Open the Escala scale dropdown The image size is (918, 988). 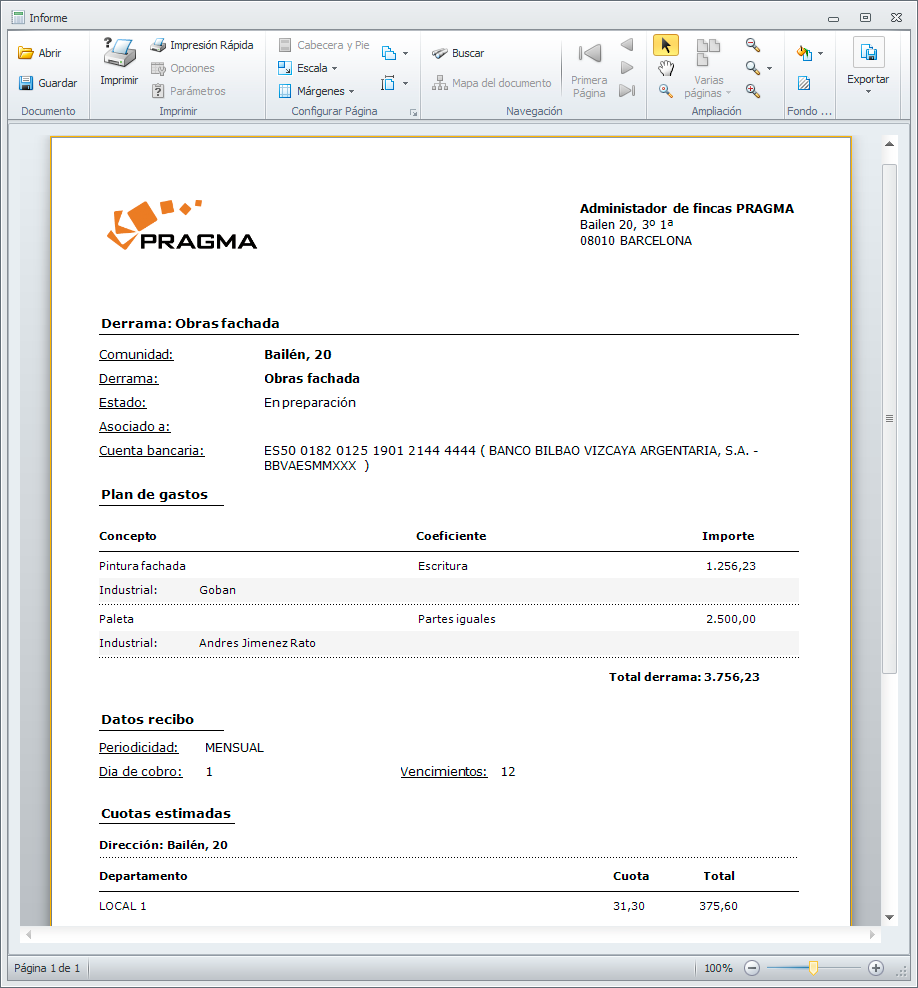tap(308, 68)
